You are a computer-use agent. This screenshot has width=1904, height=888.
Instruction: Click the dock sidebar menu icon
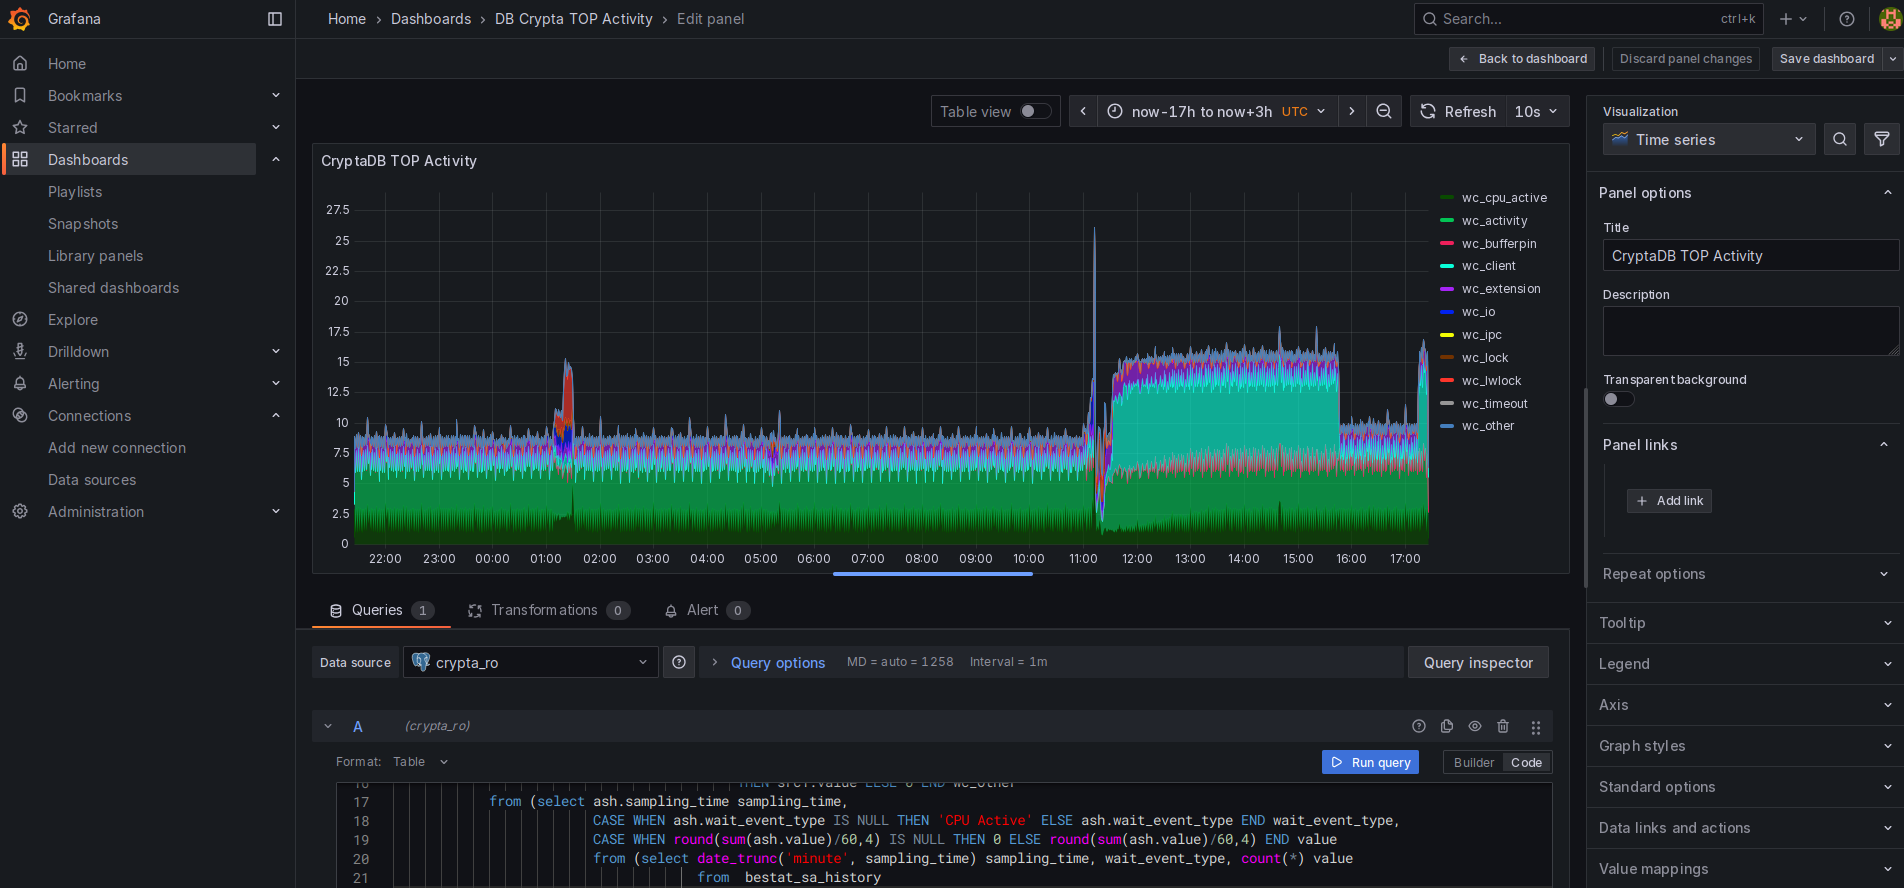click(x=275, y=19)
